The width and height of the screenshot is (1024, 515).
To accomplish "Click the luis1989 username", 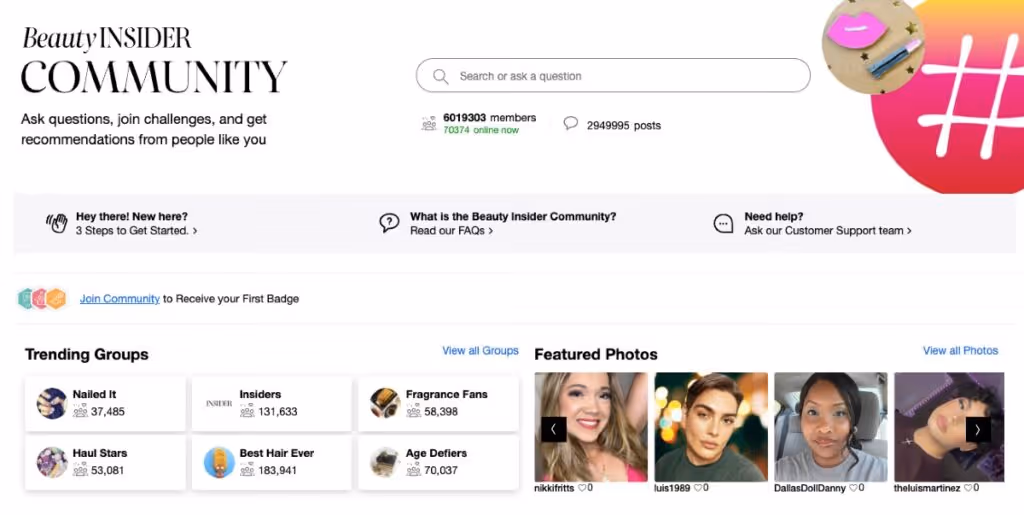I will pos(672,488).
